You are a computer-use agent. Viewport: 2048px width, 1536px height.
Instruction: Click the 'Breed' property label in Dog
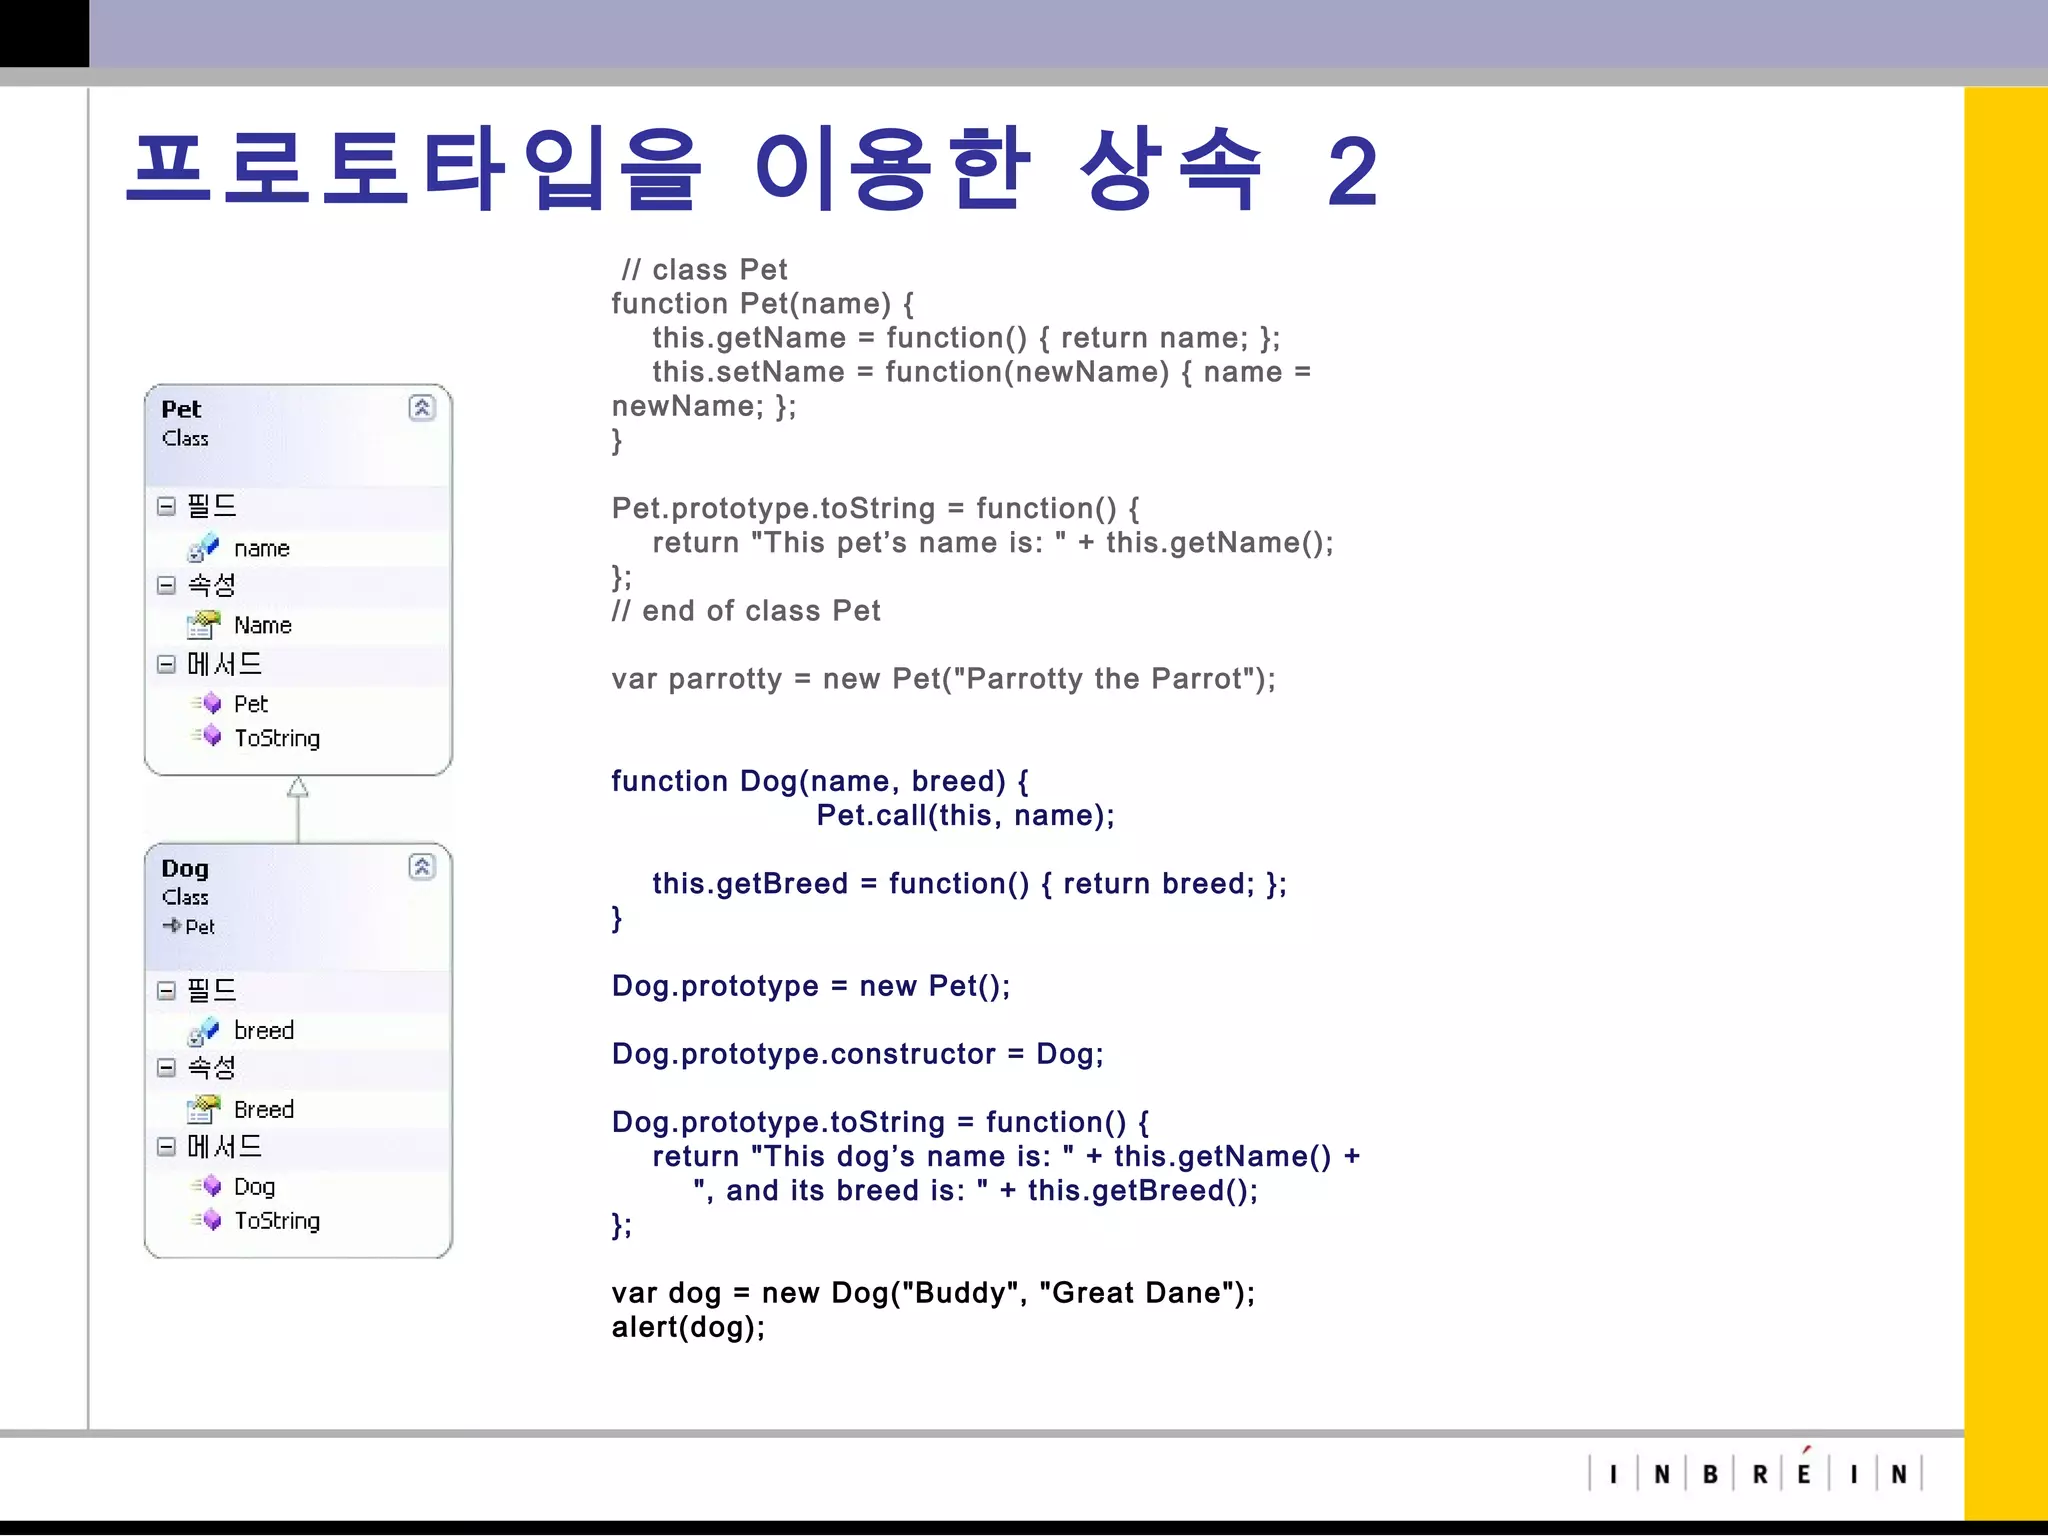[264, 1109]
